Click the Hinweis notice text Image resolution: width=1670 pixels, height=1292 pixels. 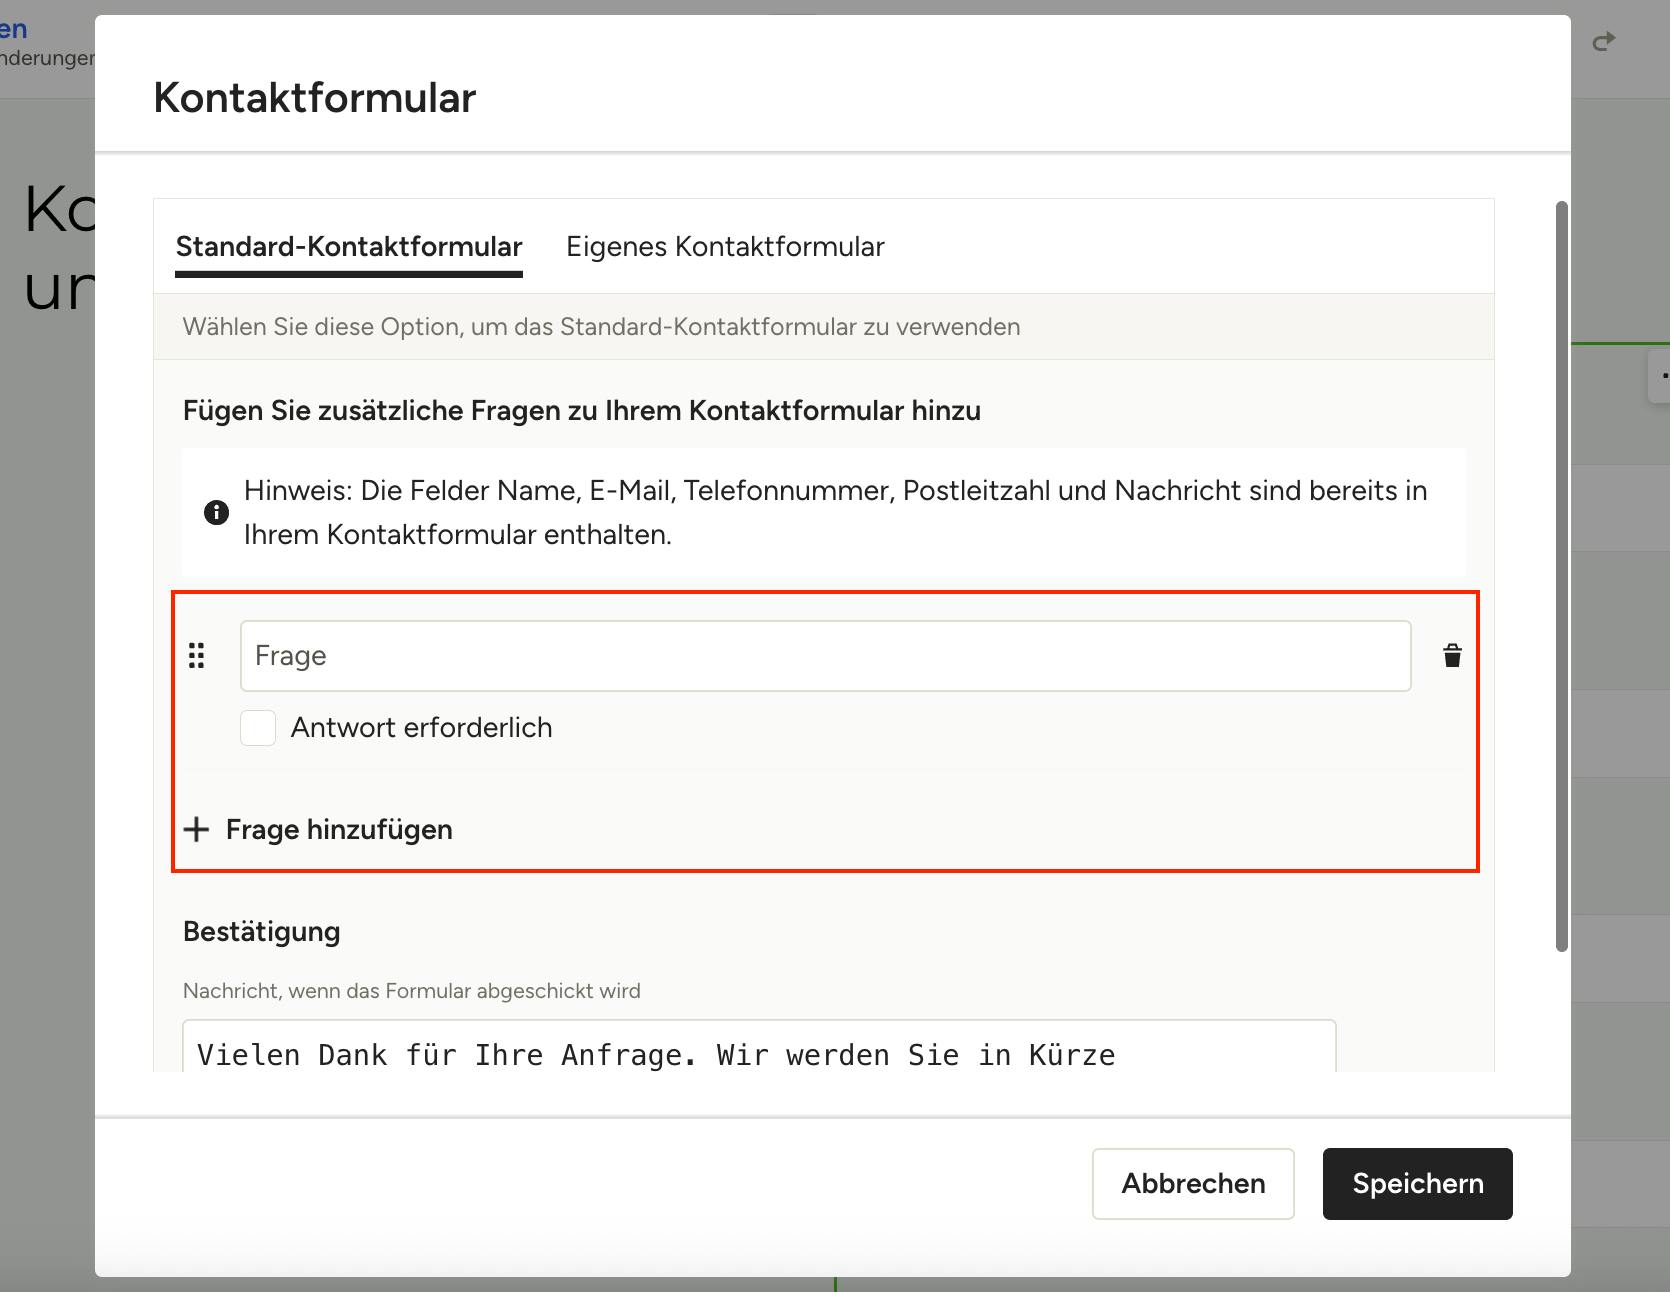[x=835, y=513]
